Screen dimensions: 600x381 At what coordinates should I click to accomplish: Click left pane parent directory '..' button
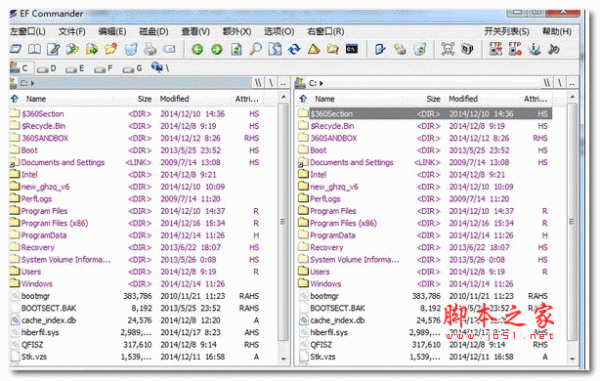point(284,83)
